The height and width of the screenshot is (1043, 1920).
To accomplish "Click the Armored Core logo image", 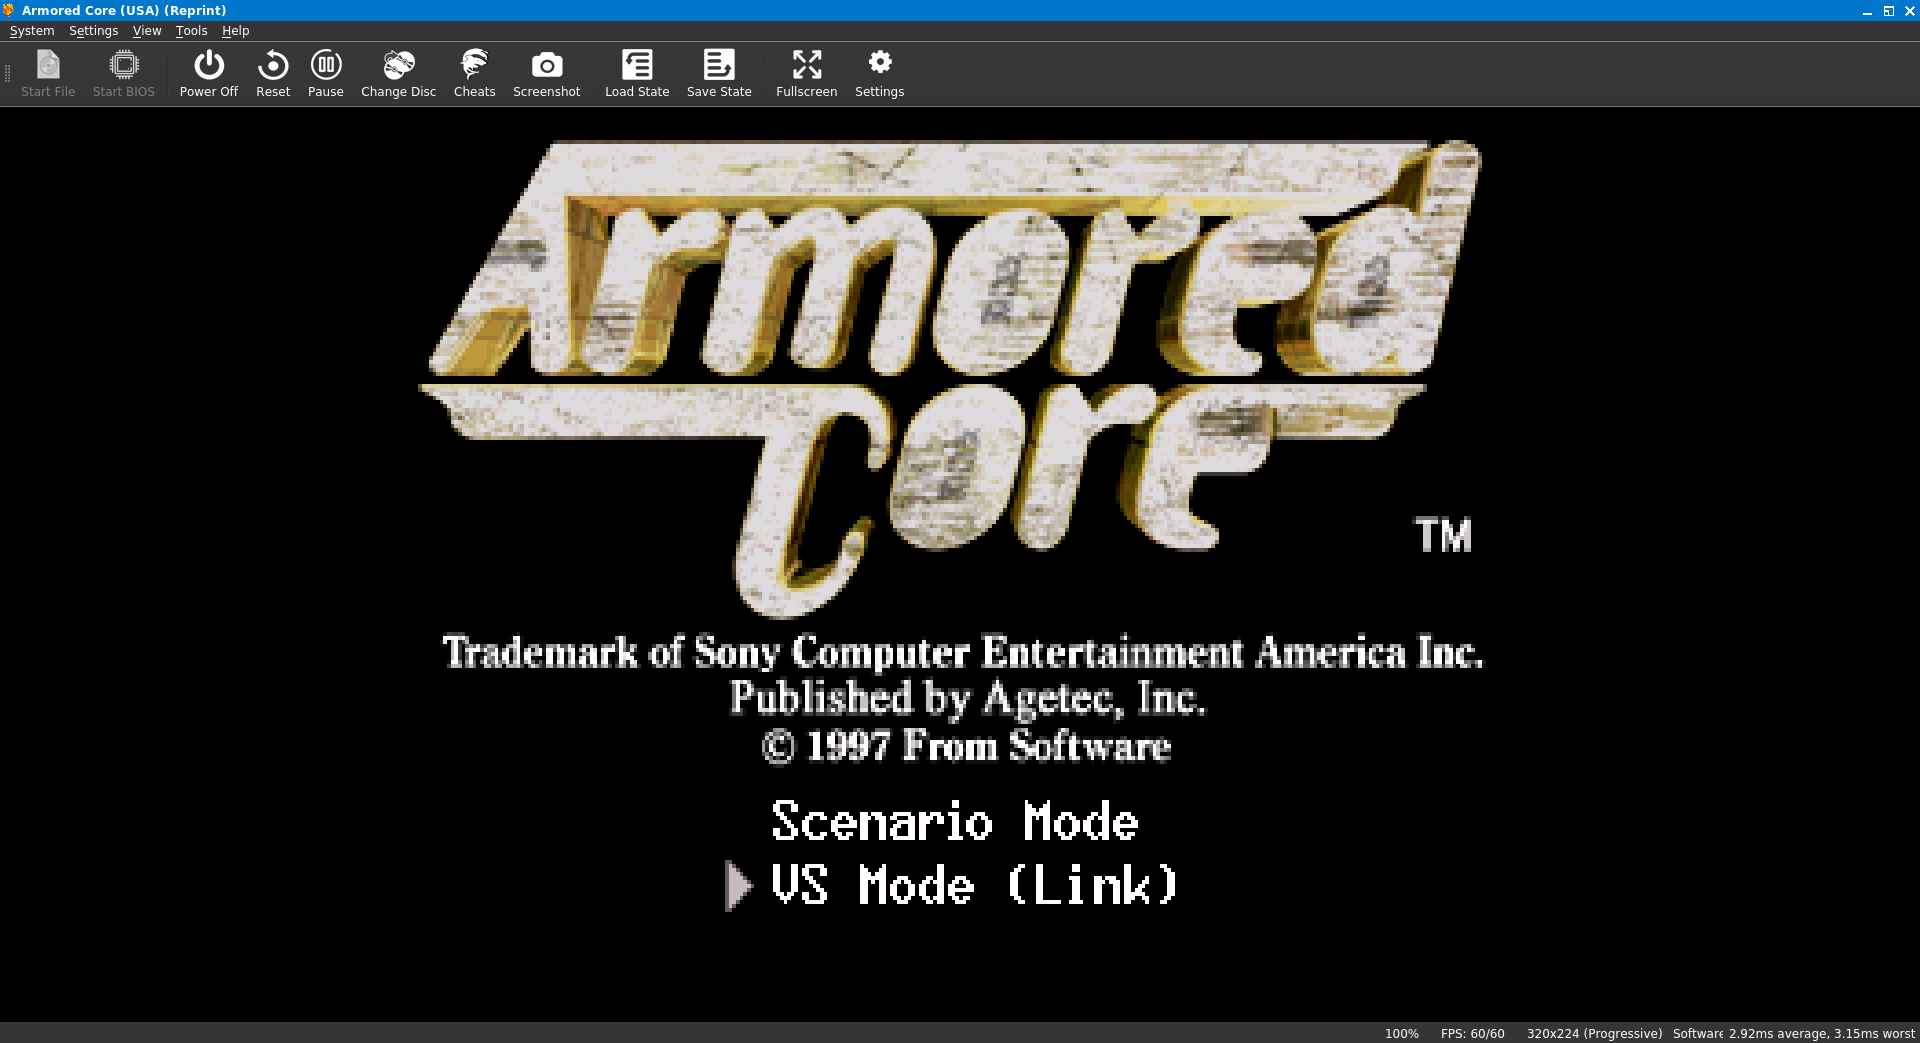I will coord(950,378).
